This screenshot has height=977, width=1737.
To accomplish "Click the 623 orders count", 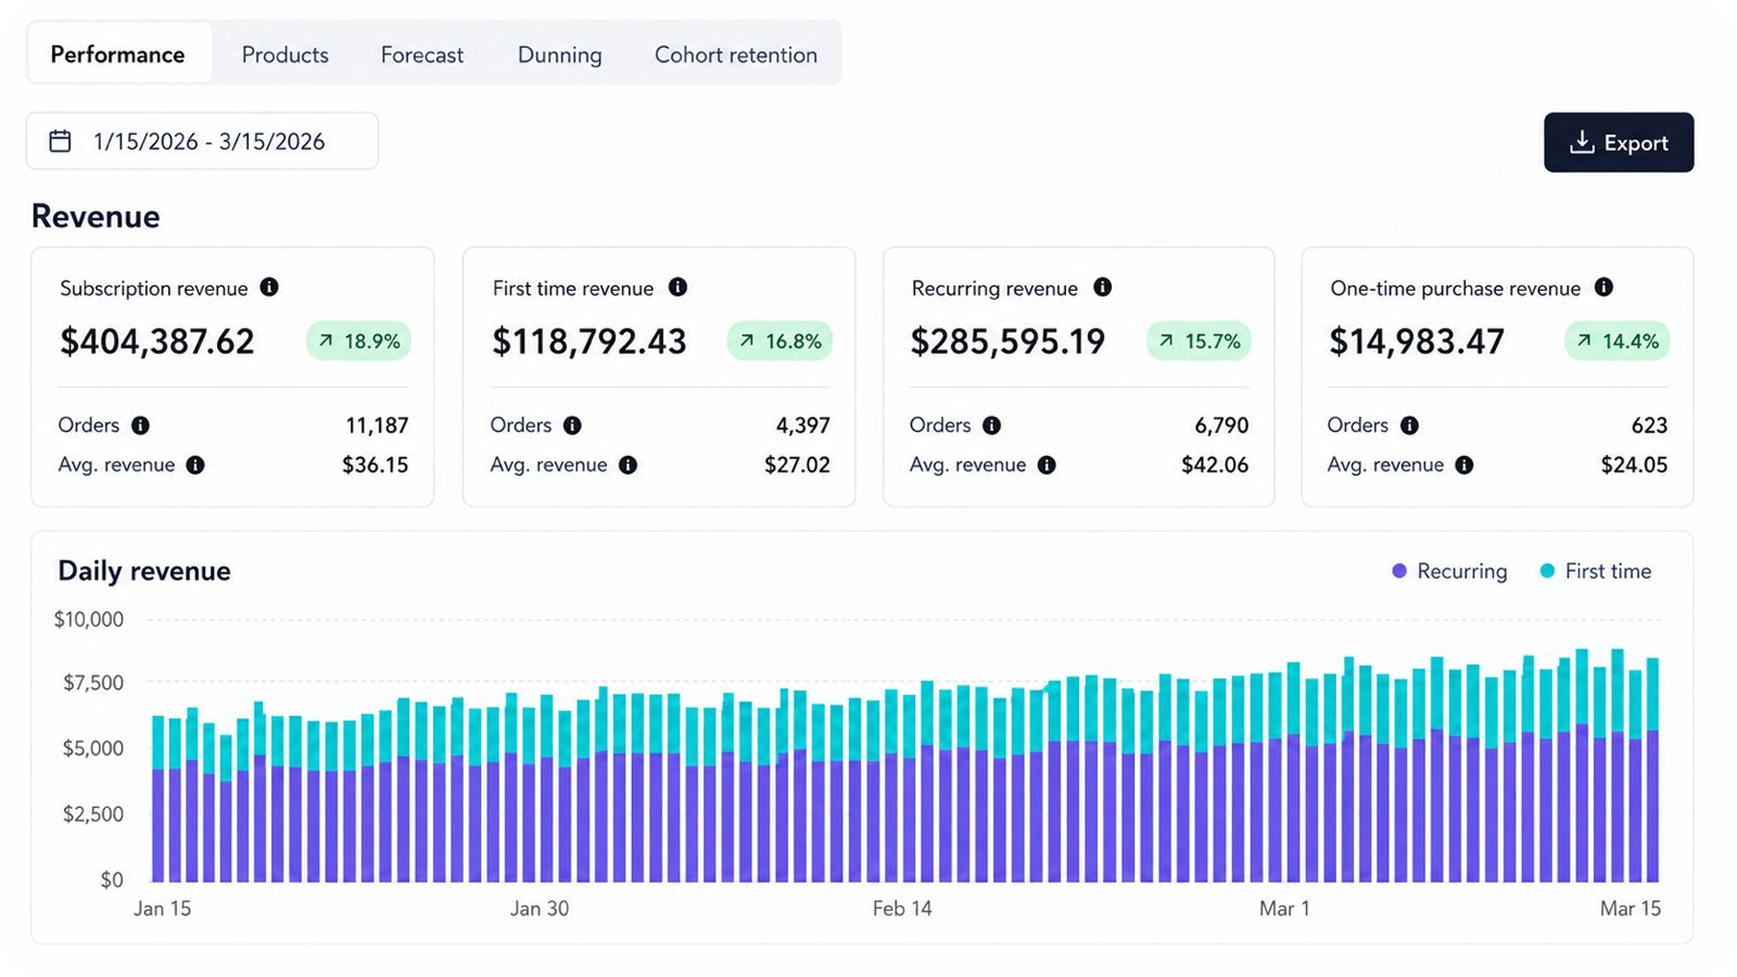I will pyautogui.click(x=1649, y=425).
